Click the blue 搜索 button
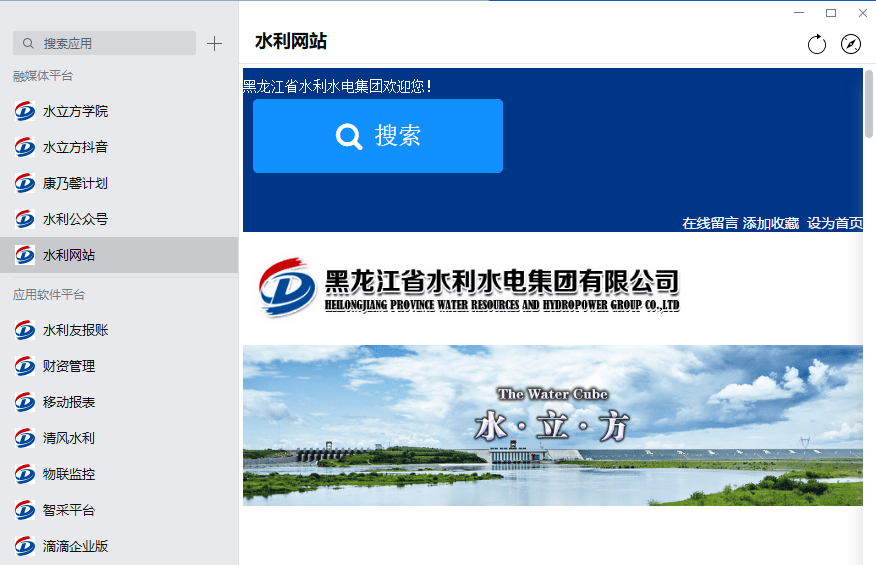This screenshot has width=876, height=565. [378, 136]
